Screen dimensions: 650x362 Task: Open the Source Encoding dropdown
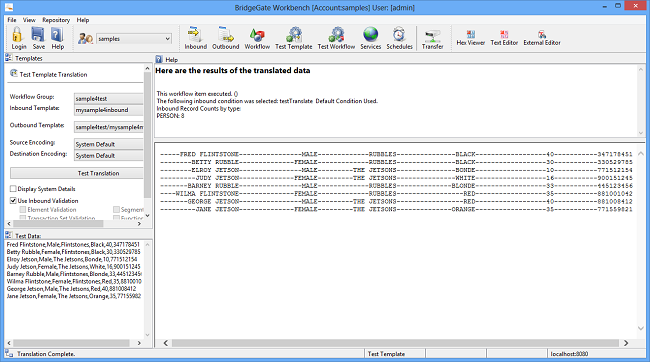pos(109,144)
